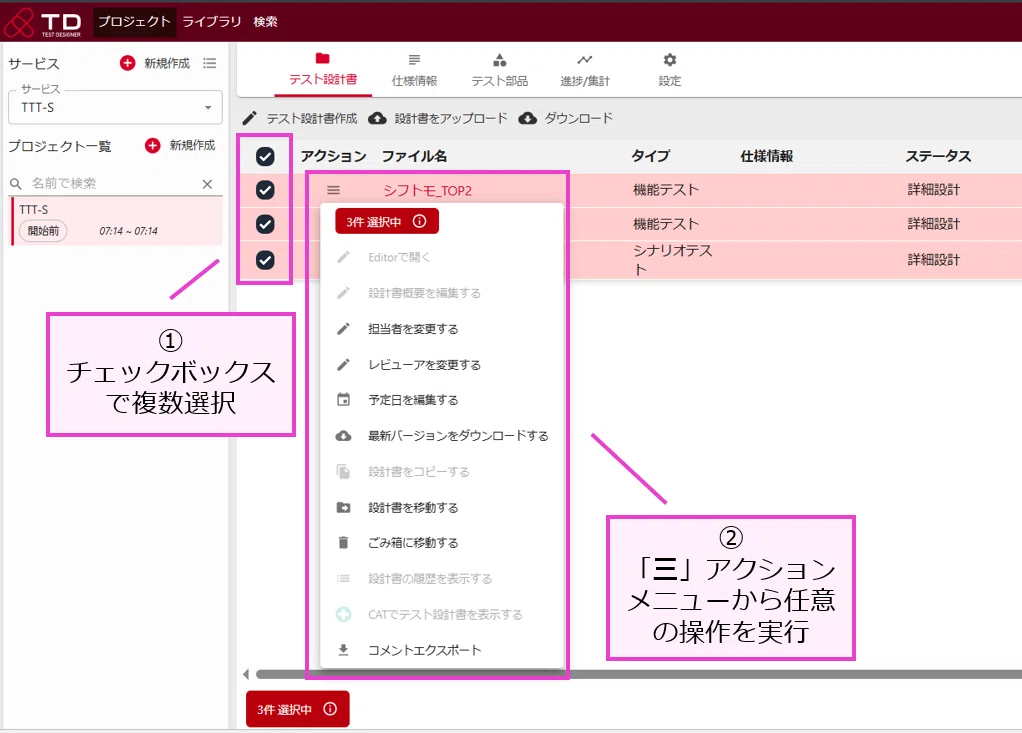The image size is (1022, 733).
Task: Click the 3件 選択中 badge in popup menu
Action: pos(387,222)
